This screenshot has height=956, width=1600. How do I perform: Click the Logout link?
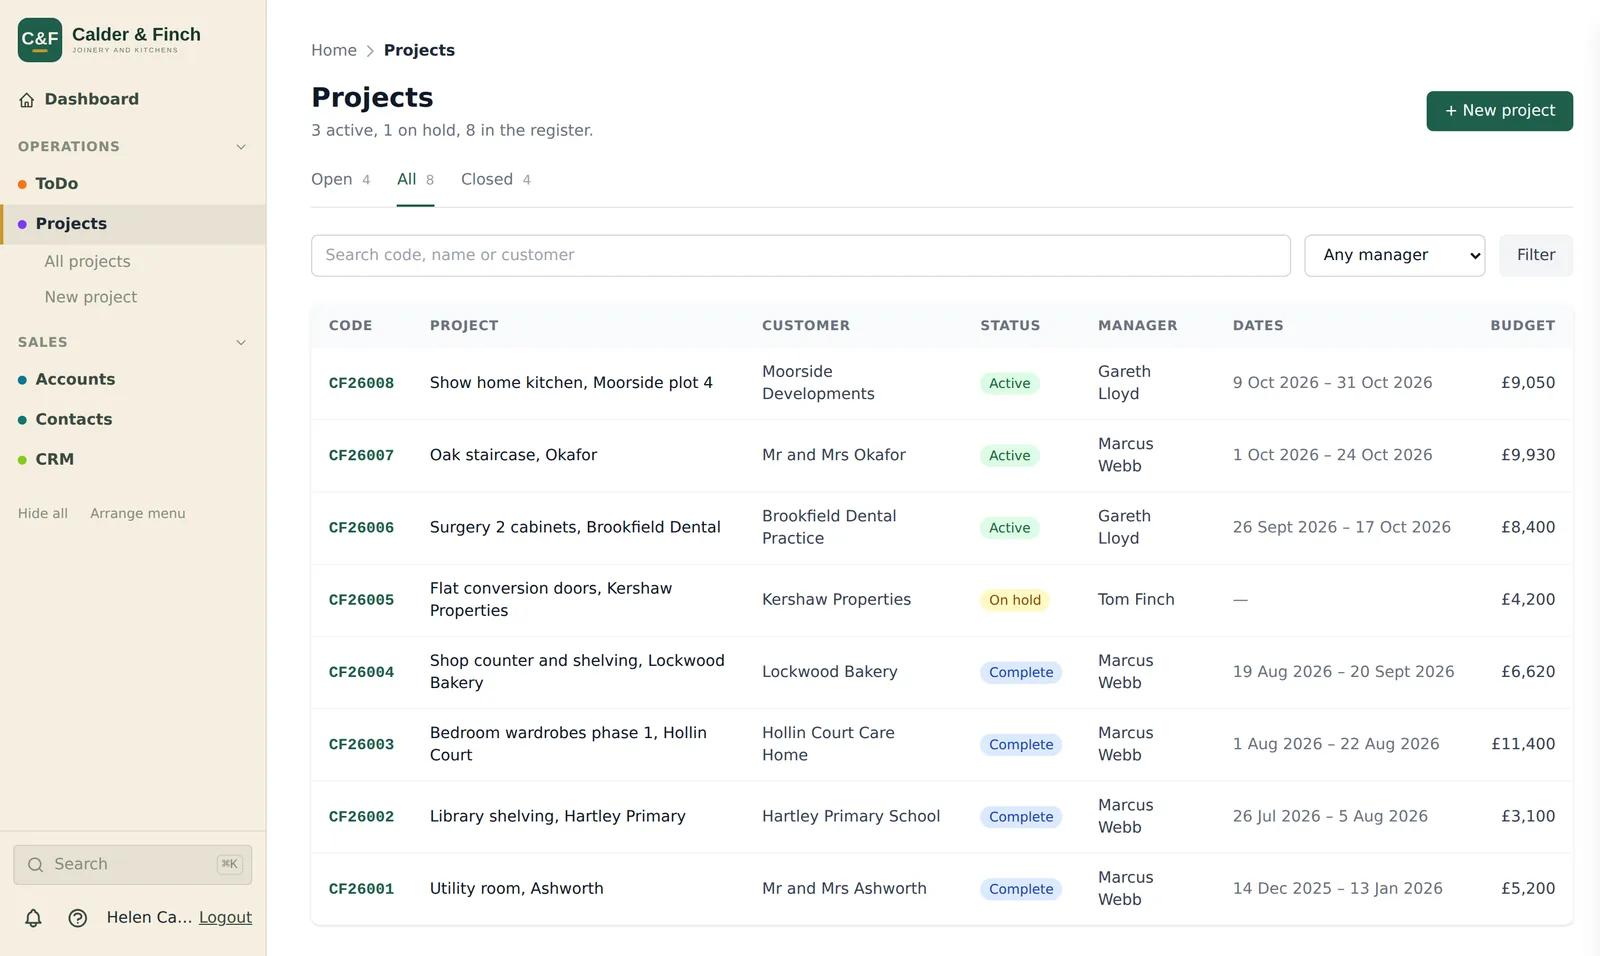point(225,918)
